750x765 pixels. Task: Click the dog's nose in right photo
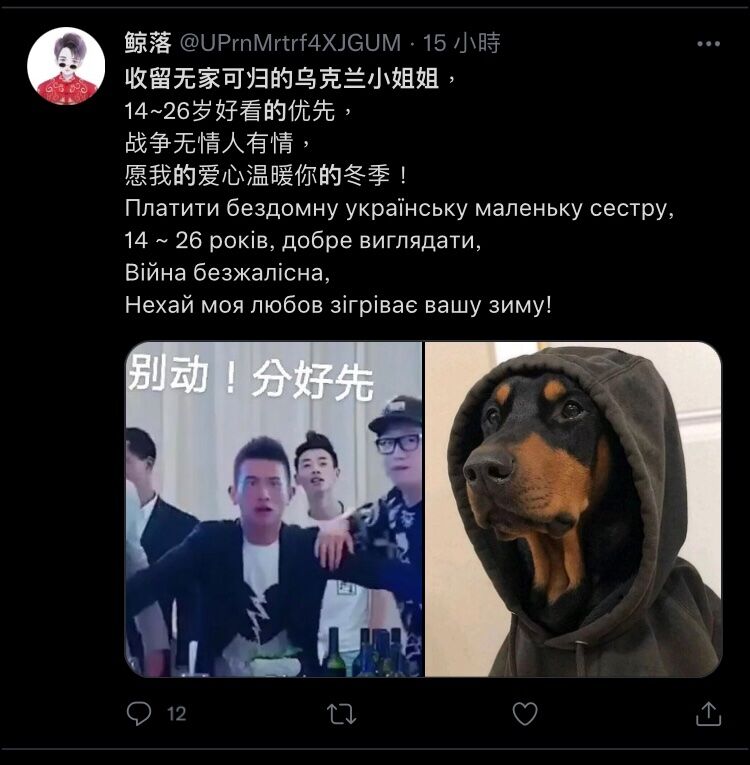[487, 469]
